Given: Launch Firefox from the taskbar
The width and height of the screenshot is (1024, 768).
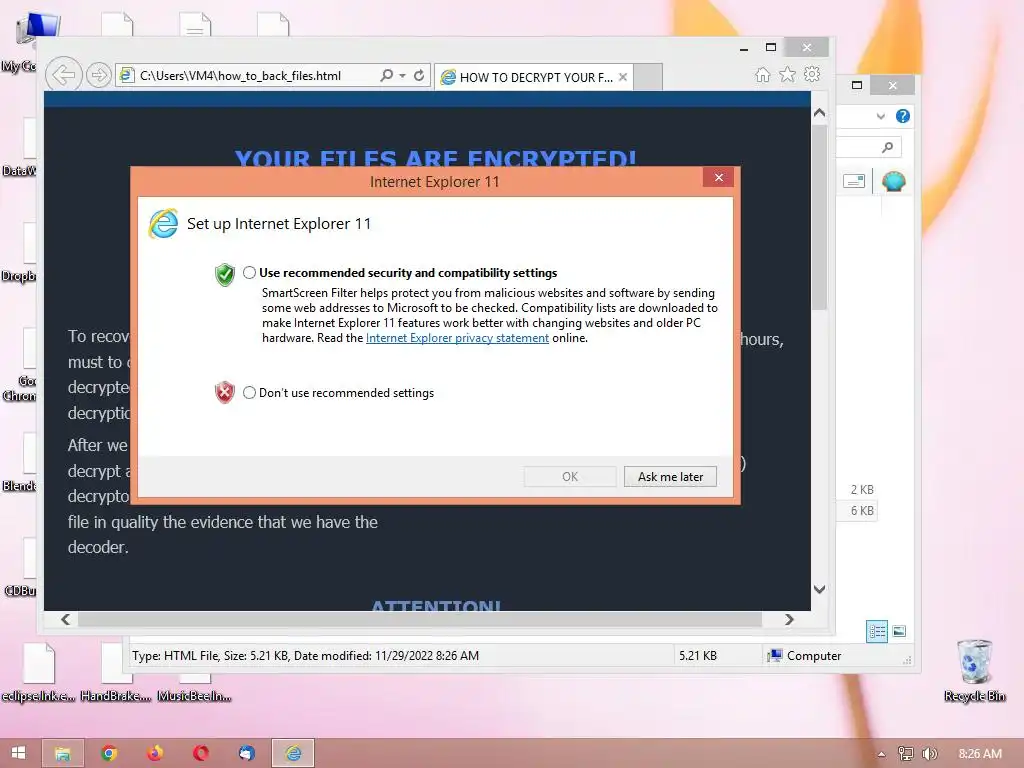Looking at the screenshot, I should (x=155, y=754).
